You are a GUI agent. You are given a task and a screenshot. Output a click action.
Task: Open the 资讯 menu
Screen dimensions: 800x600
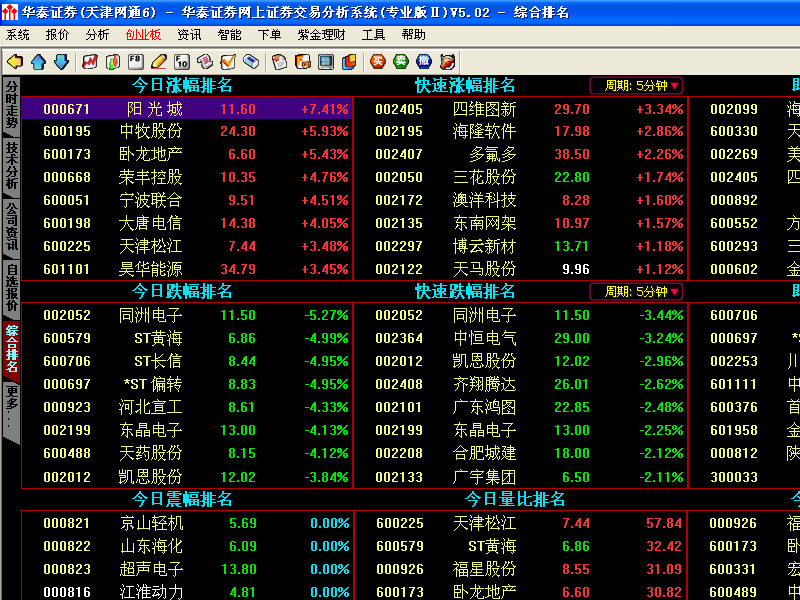pyautogui.click(x=189, y=35)
